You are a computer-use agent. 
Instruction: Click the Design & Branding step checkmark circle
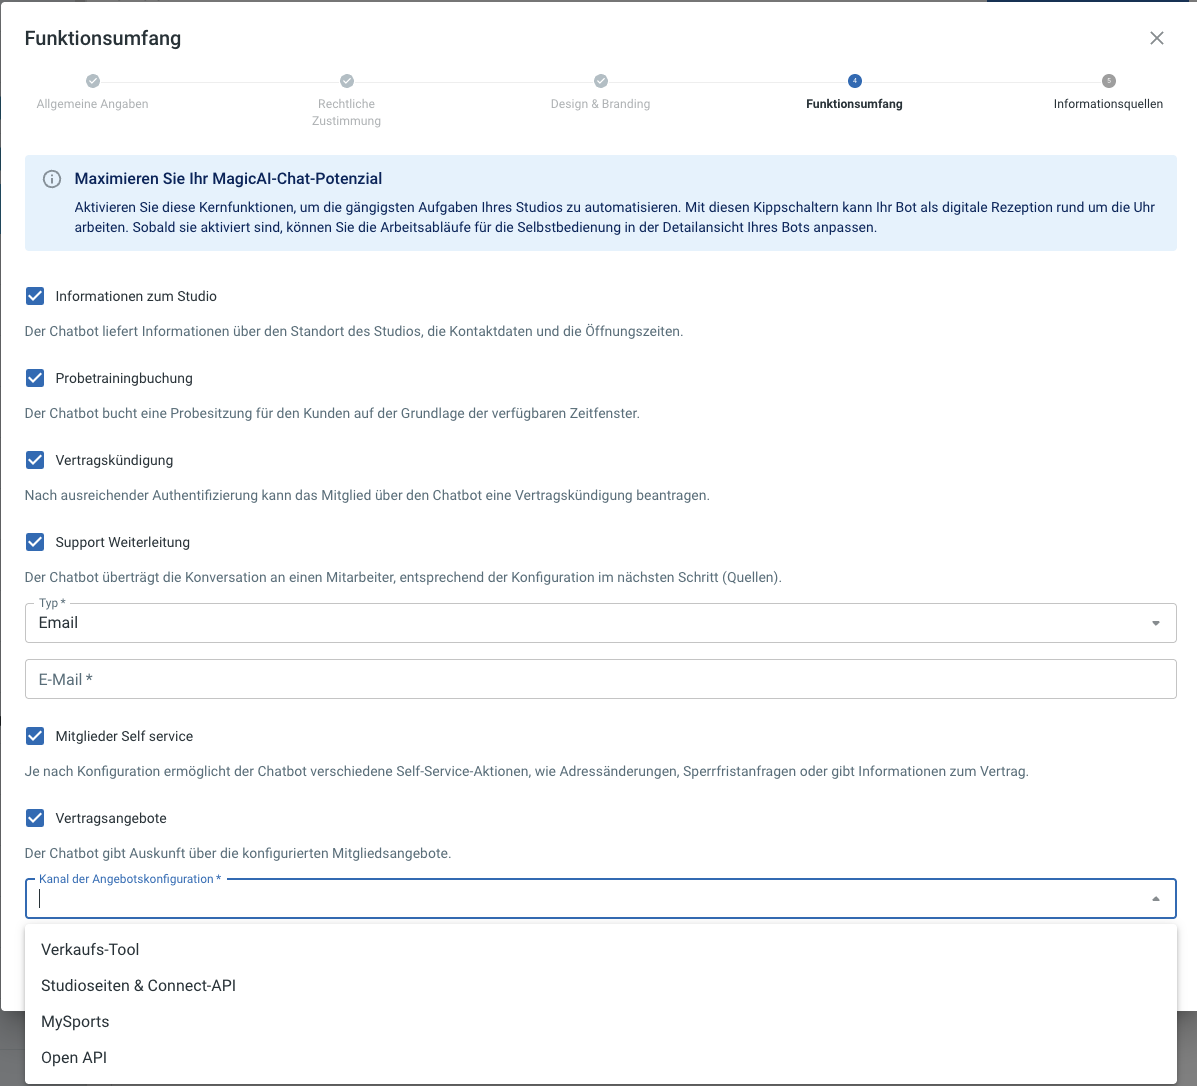[601, 81]
